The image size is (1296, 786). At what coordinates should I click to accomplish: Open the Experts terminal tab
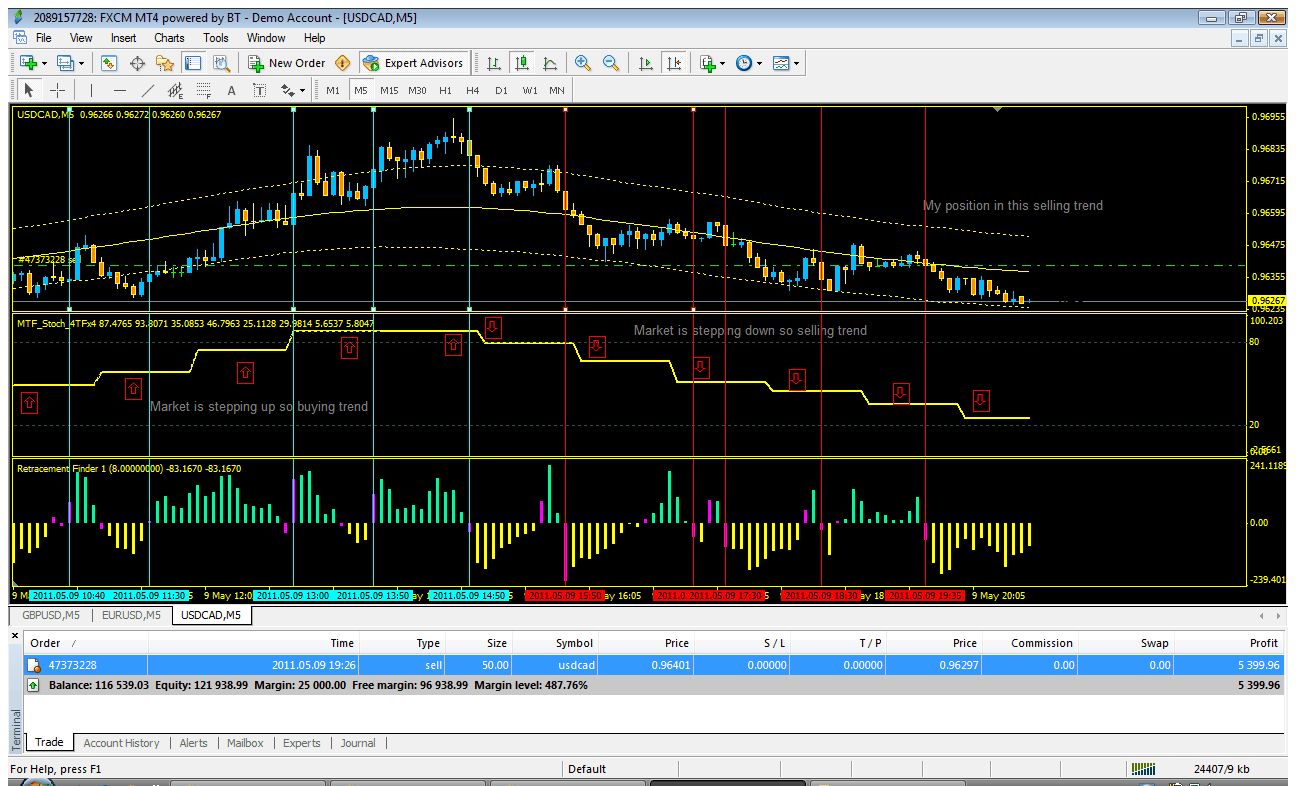[301, 743]
